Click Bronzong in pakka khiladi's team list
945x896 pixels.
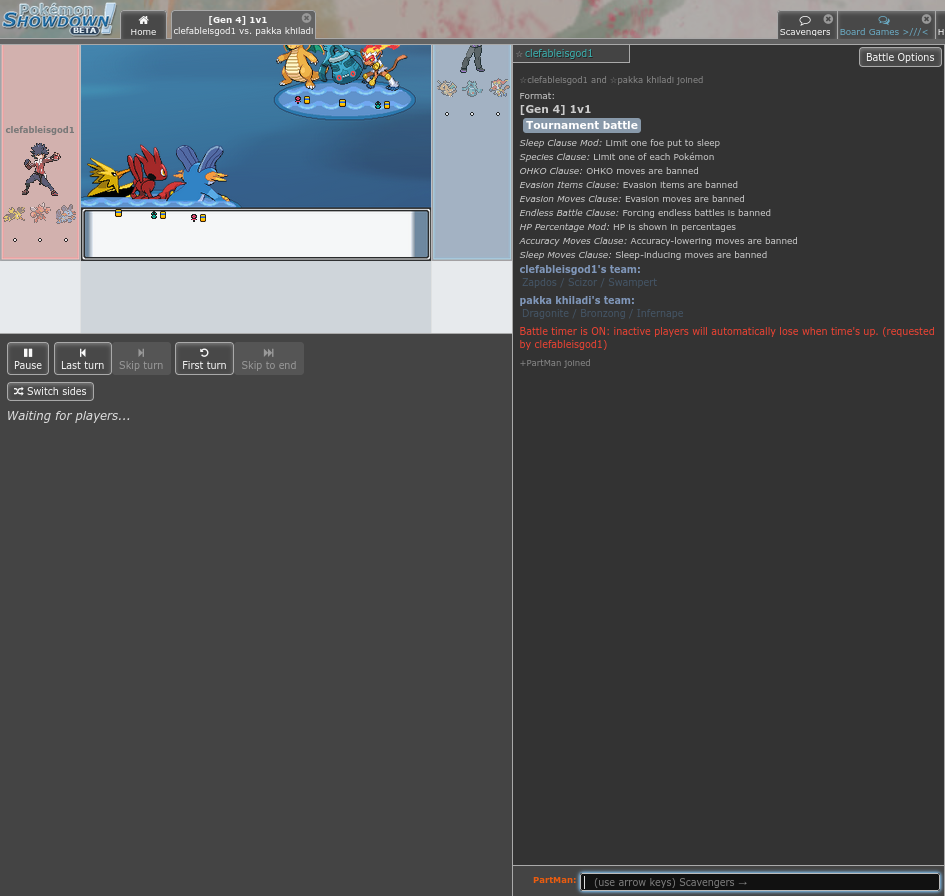coord(603,313)
